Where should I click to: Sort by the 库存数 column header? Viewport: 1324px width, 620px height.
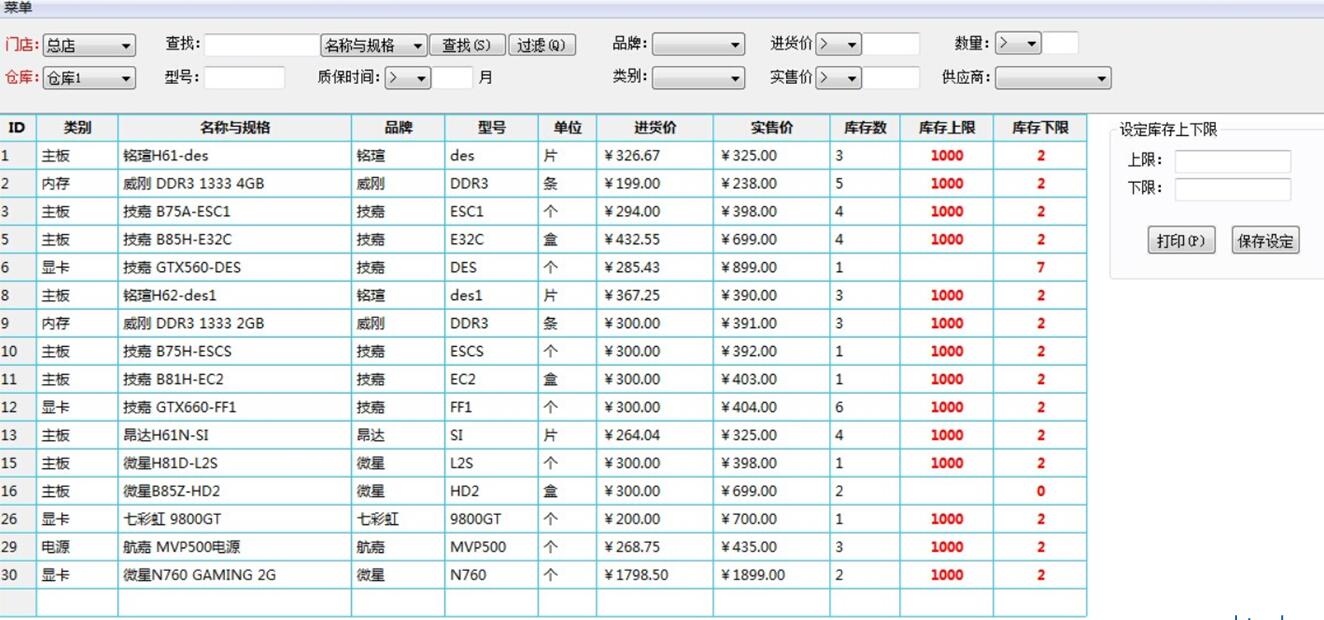point(865,128)
